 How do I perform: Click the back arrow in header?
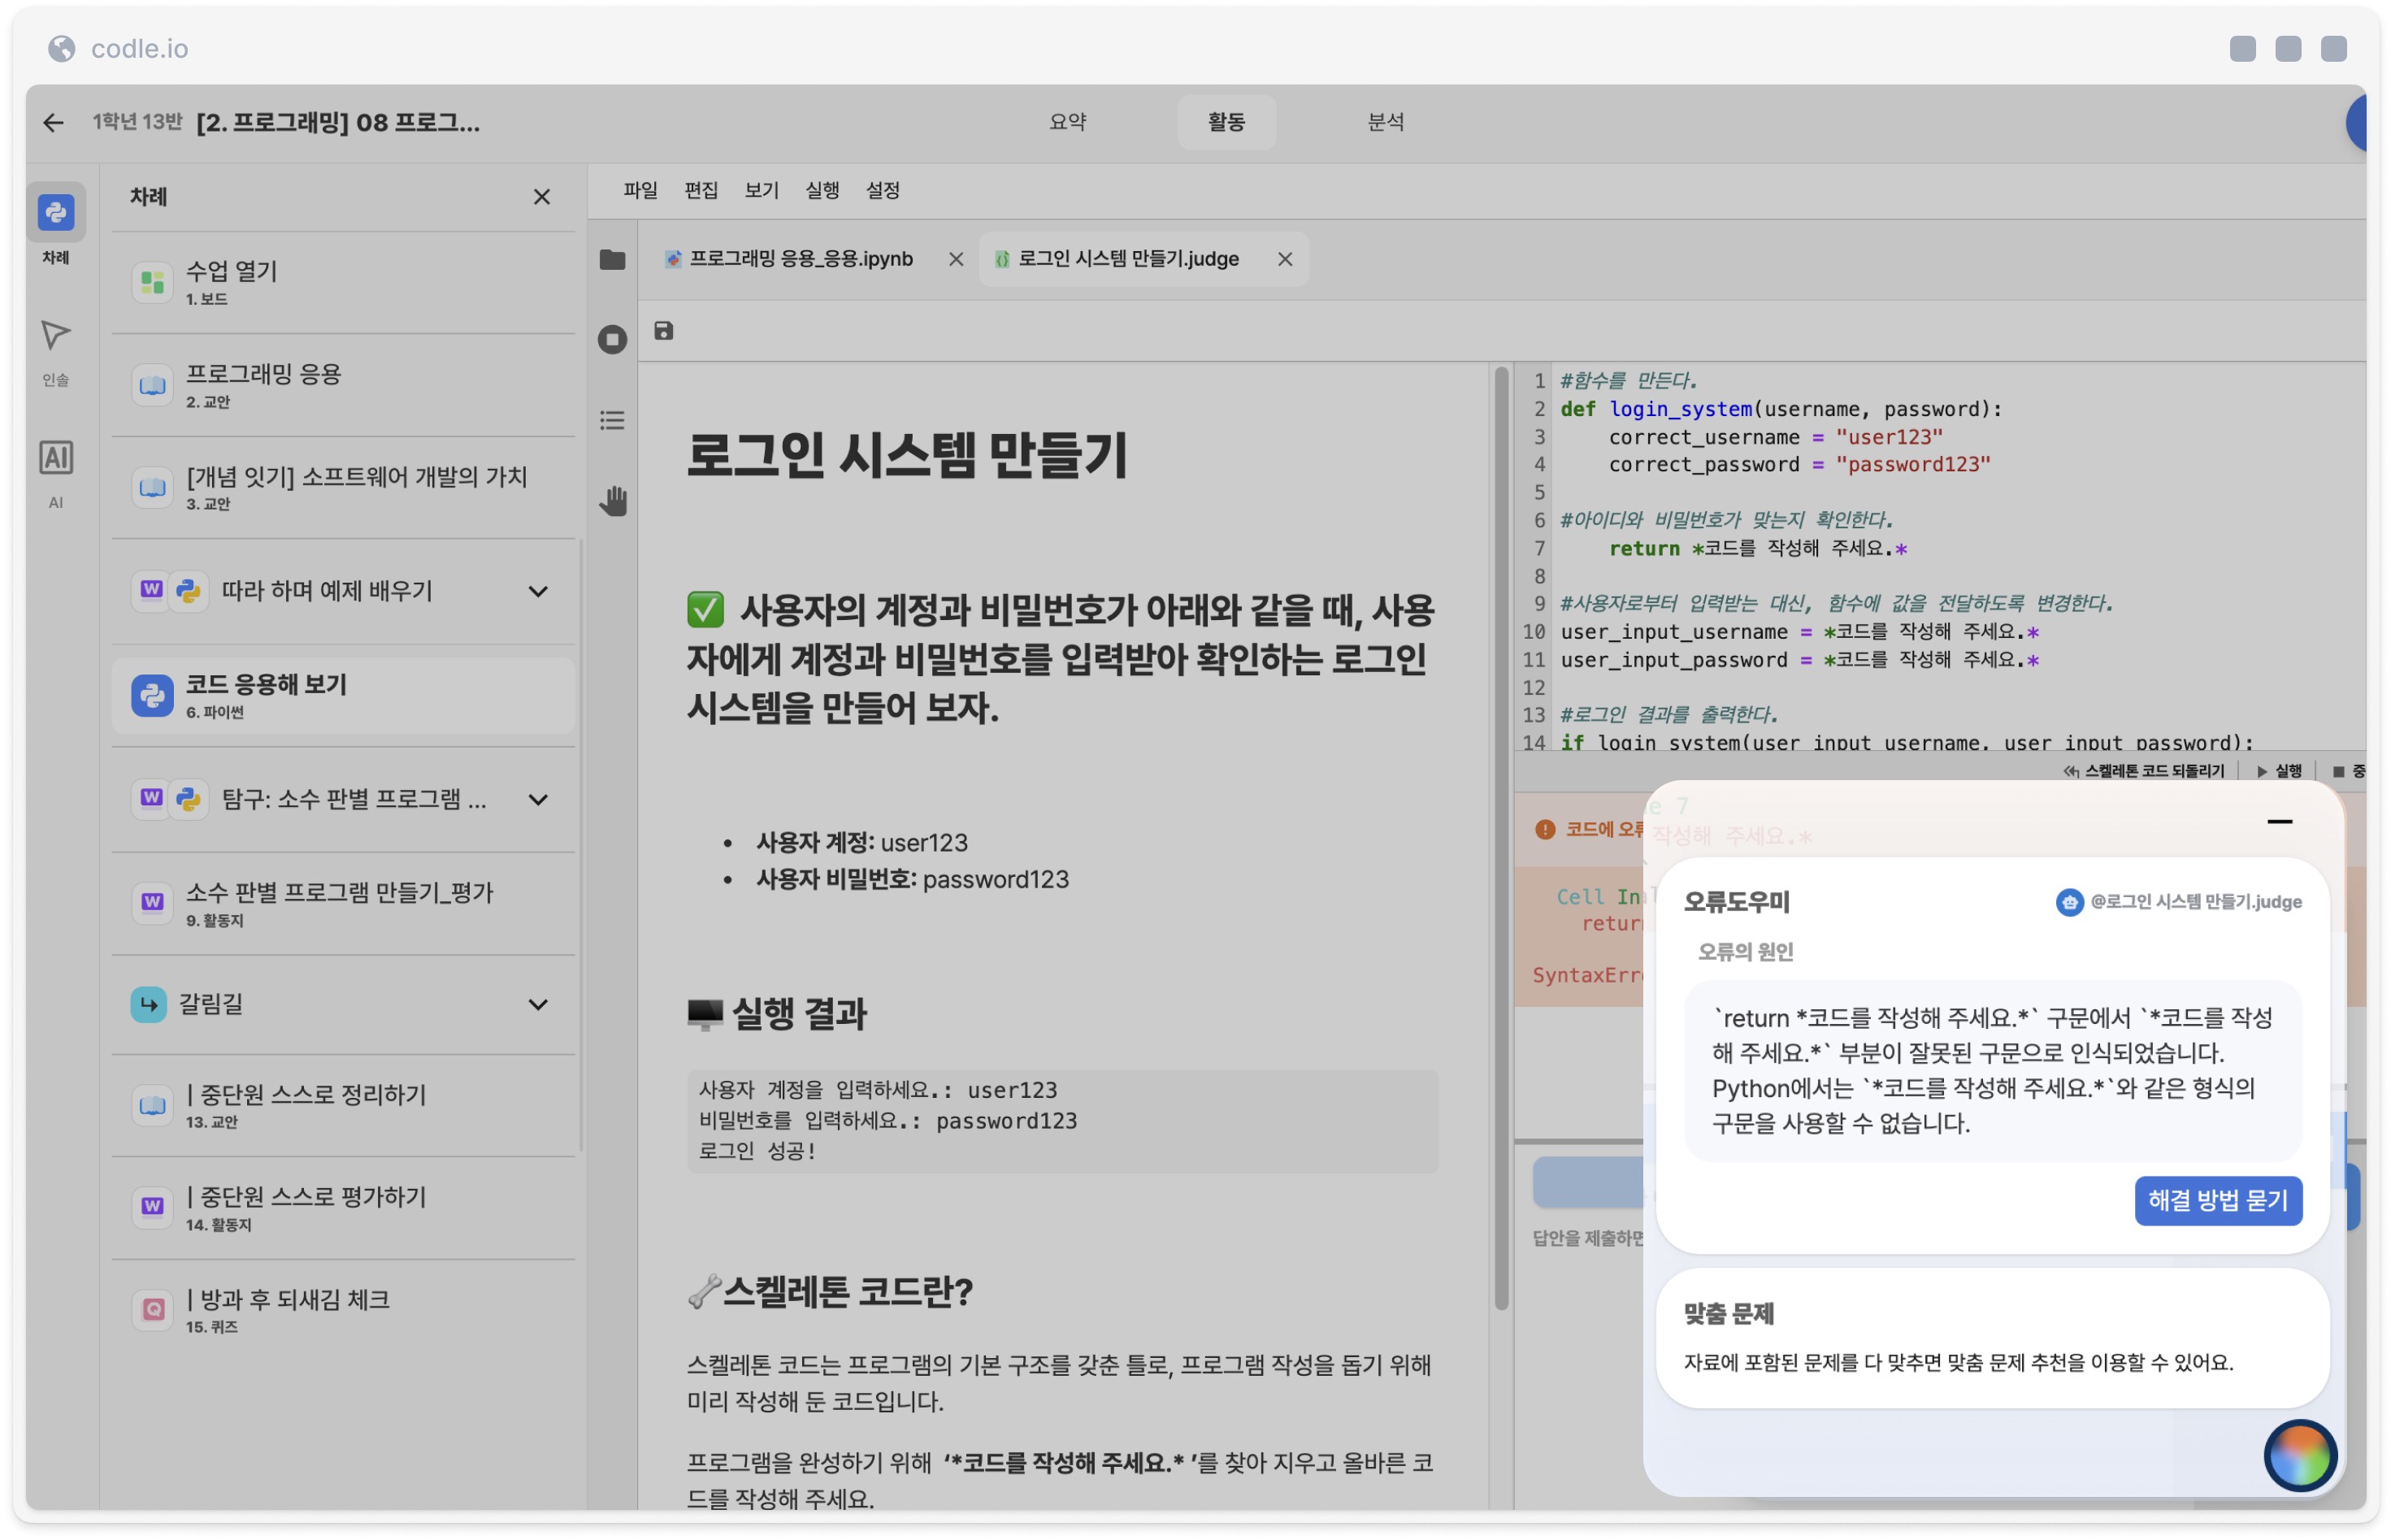click(53, 122)
